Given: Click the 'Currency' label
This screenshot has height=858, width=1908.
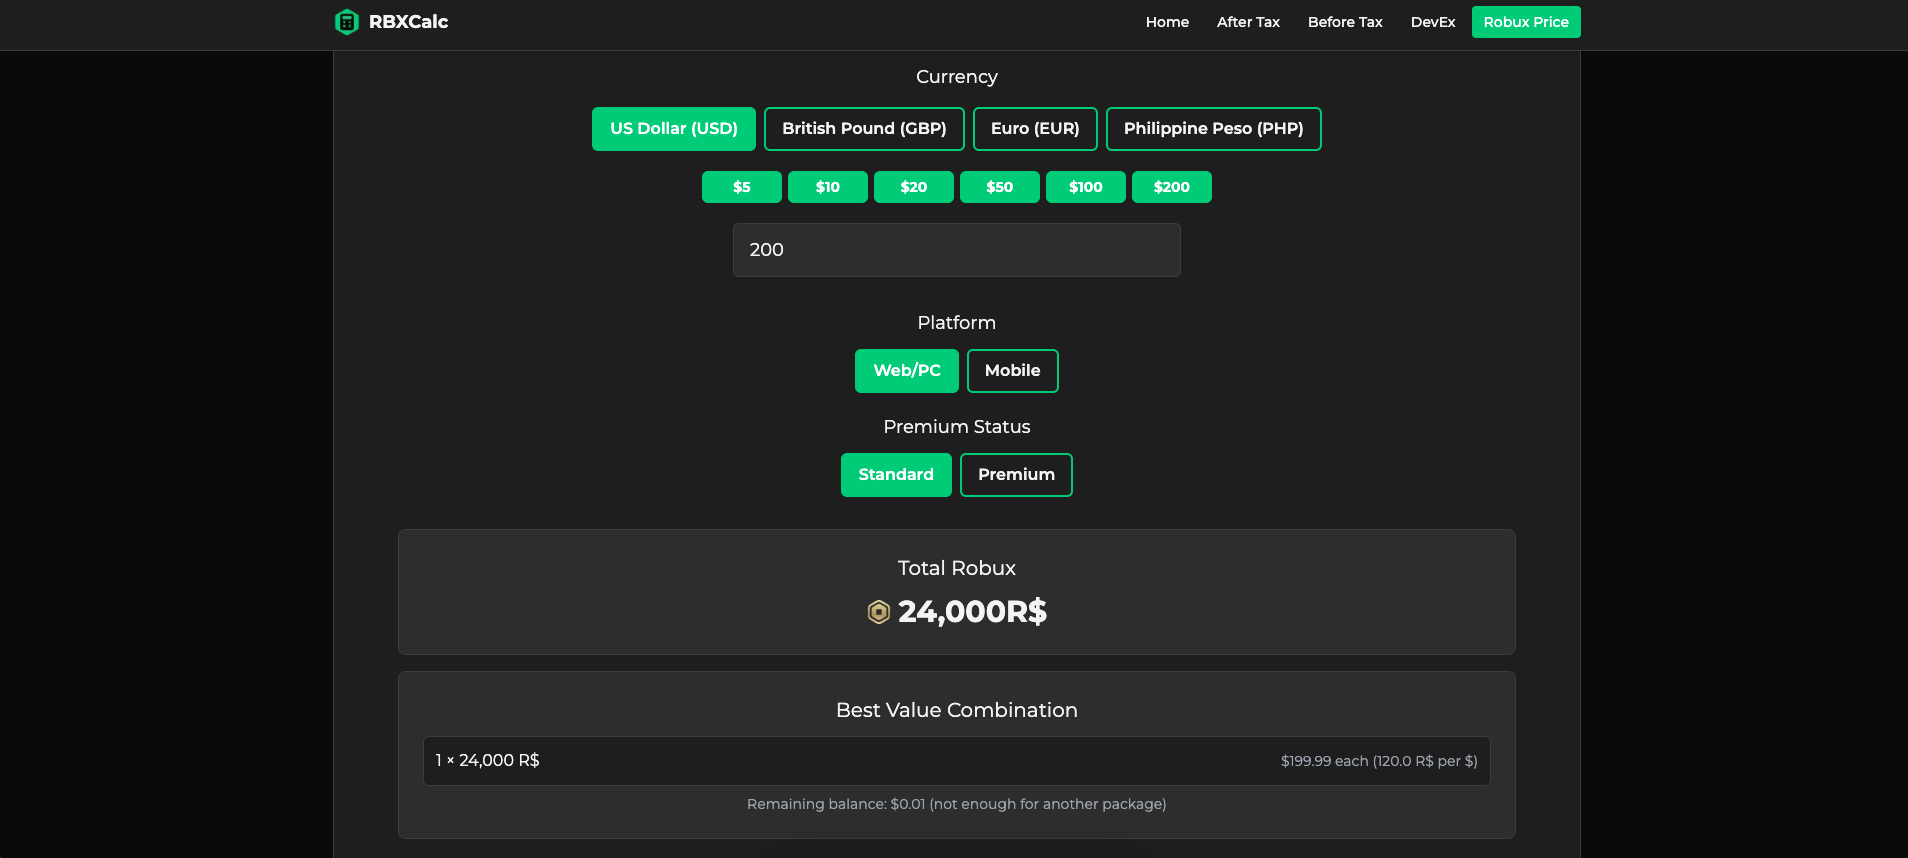Looking at the screenshot, I should [x=957, y=77].
